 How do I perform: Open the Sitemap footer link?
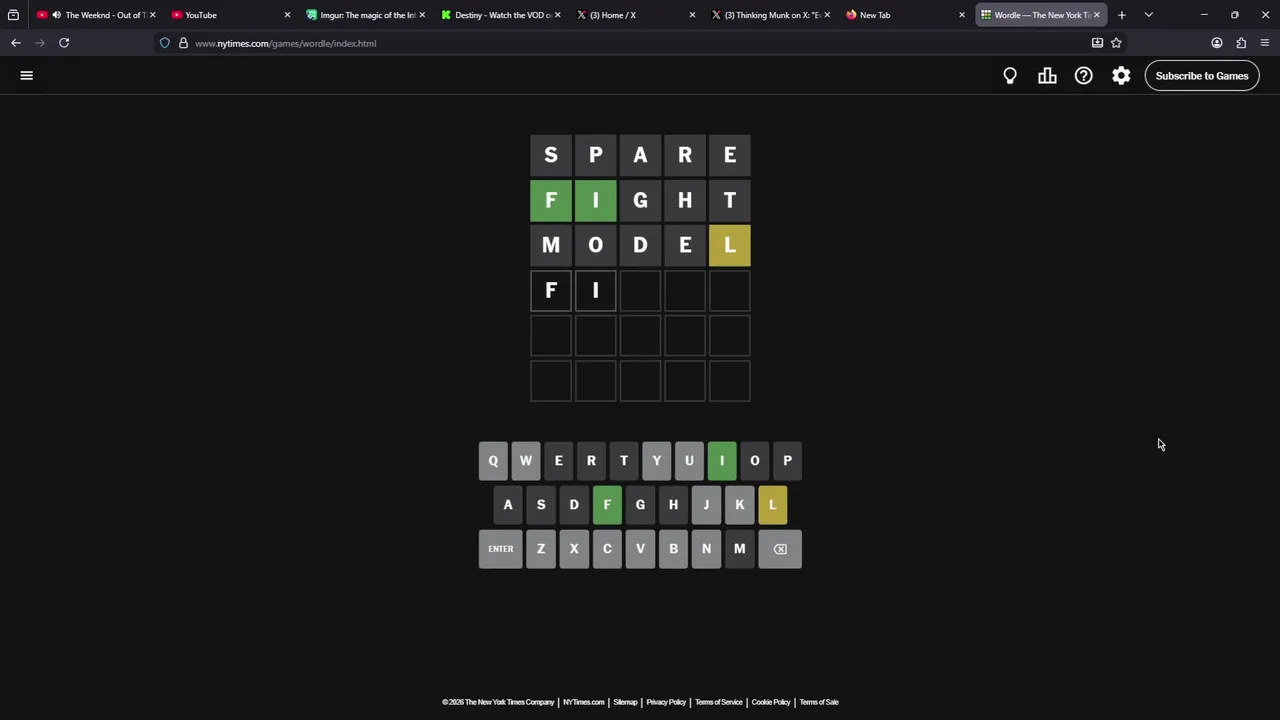pyautogui.click(x=625, y=702)
